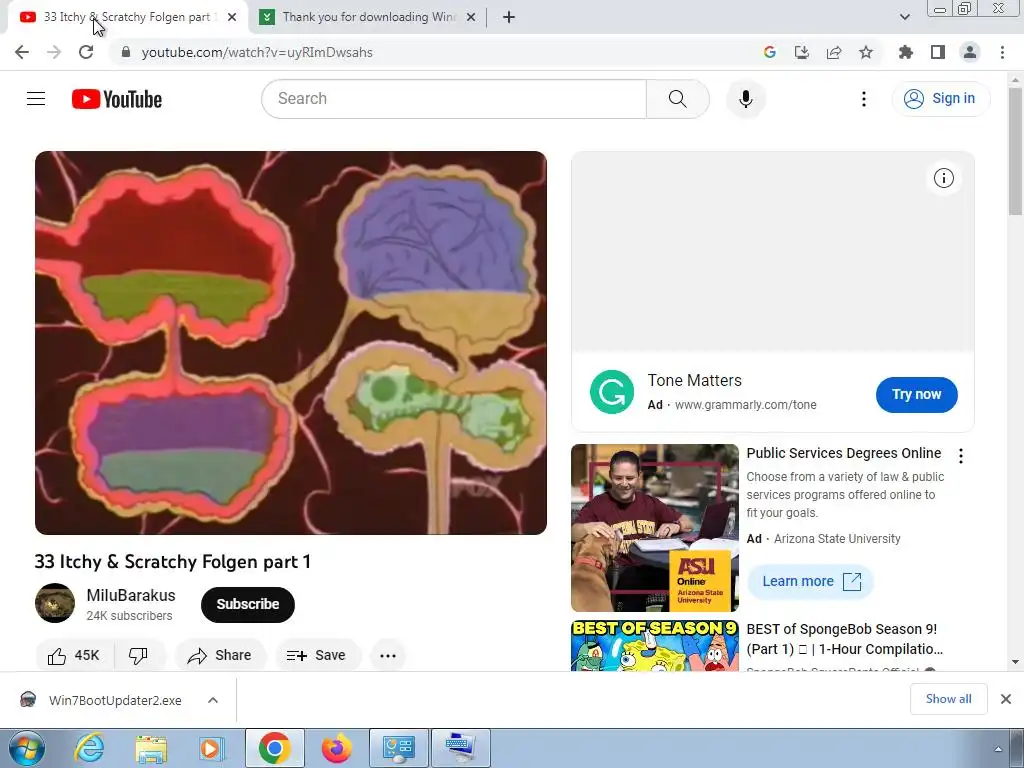
Task: Open the YouTube hamburger guide menu
Action: click(x=36, y=99)
